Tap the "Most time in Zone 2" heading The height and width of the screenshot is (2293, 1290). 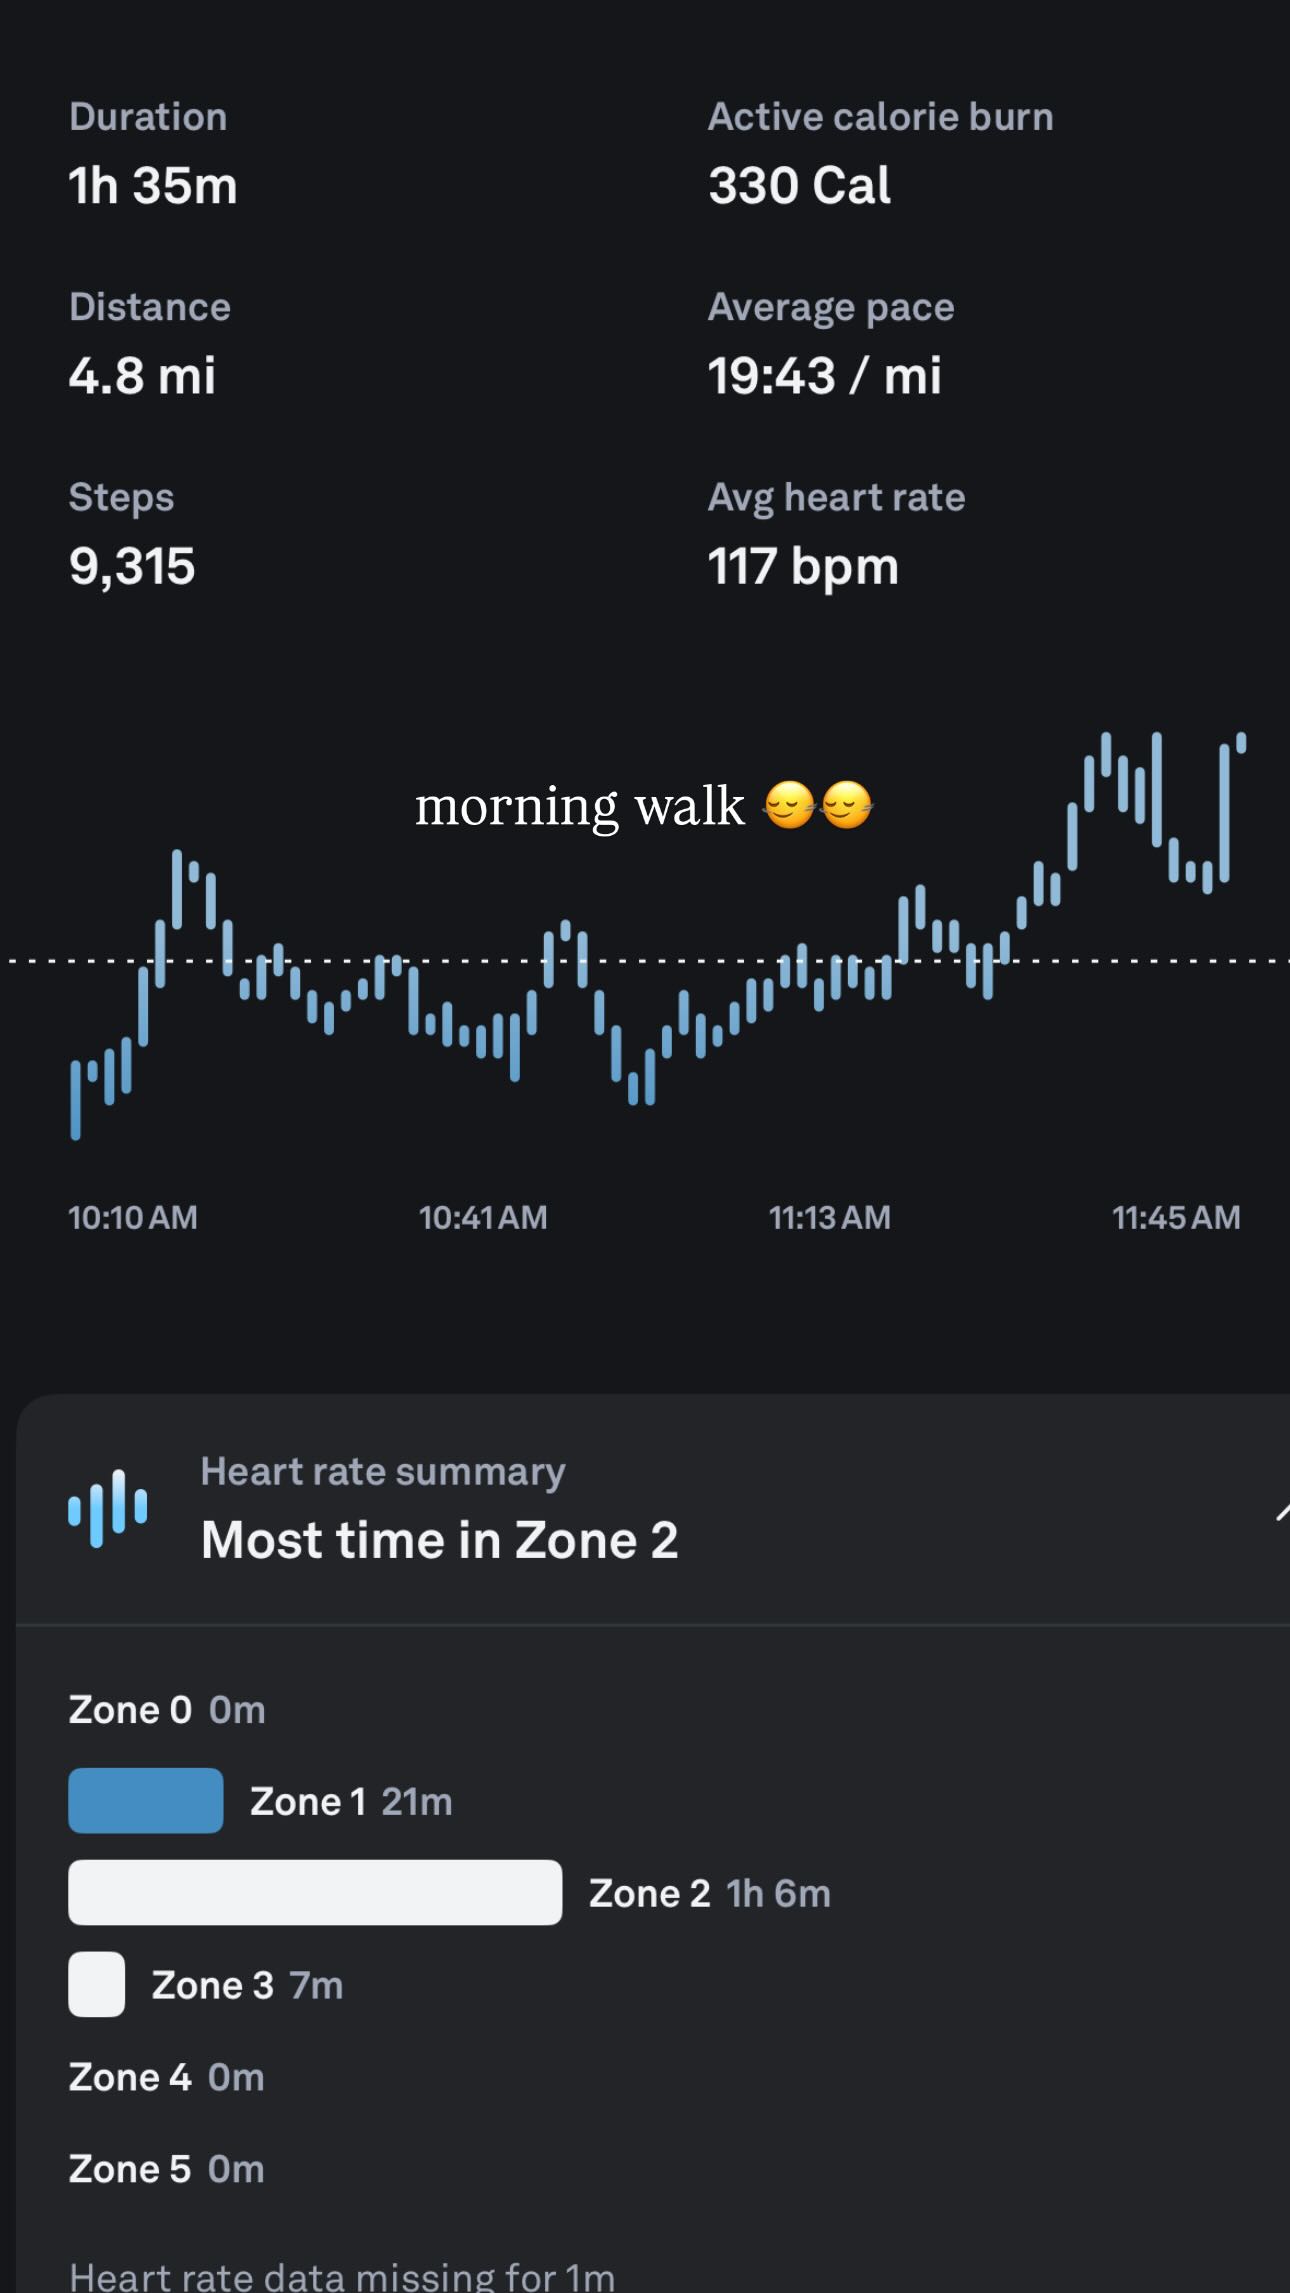point(439,1539)
